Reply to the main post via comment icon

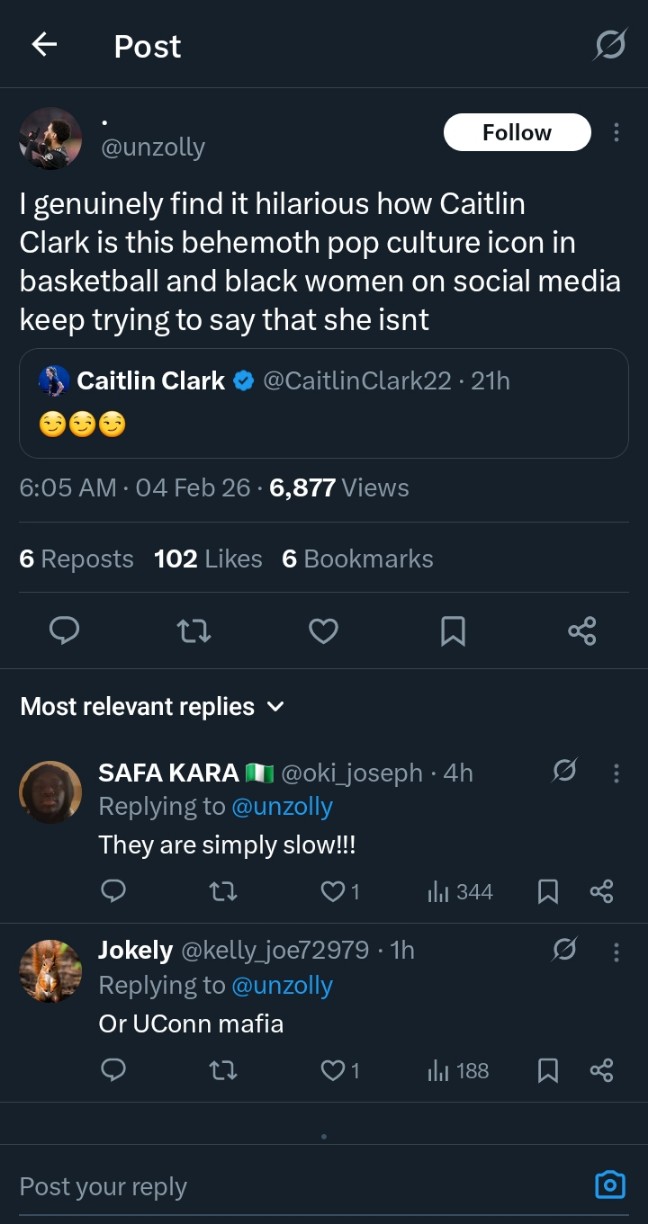coord(64,630)
